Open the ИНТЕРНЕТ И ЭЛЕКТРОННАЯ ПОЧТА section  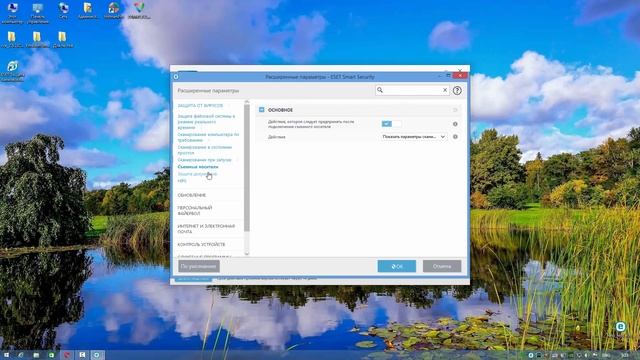coord(206,229)
